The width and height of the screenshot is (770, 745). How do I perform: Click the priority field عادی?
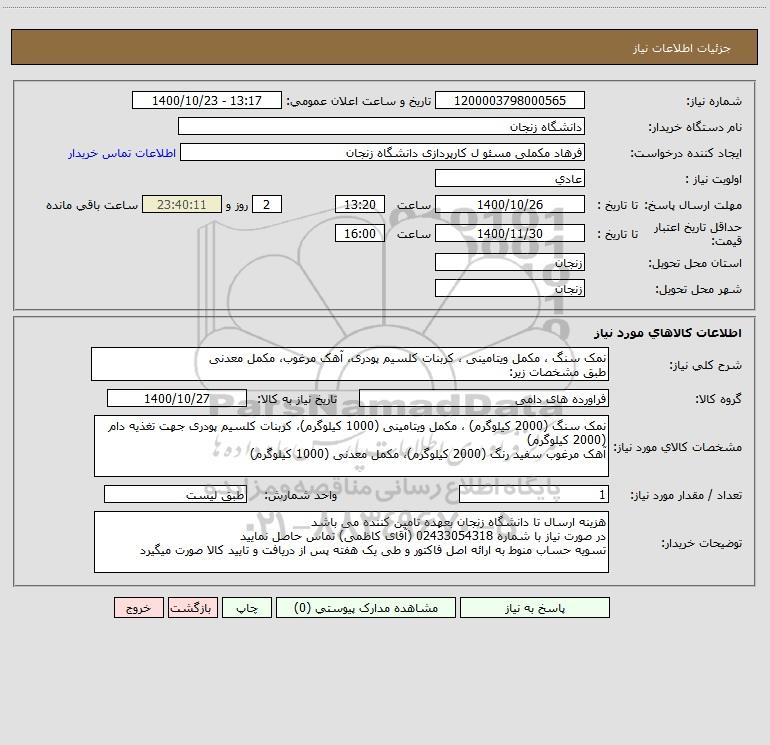pos(510,178)
